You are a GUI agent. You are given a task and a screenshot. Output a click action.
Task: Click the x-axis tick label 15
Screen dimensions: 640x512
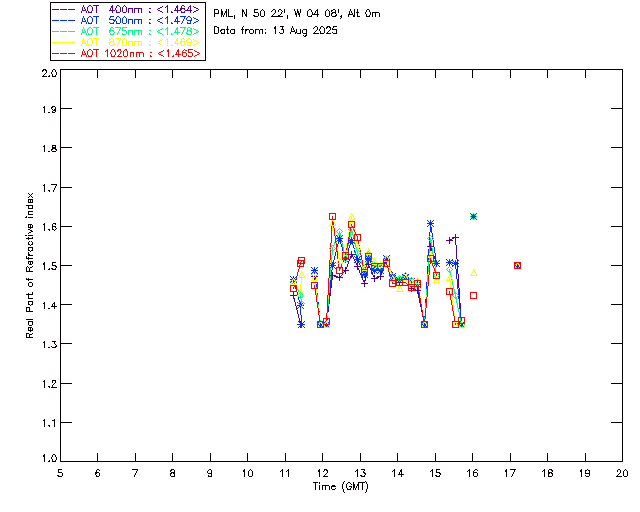pyautogui.click(x=436, y=473)
